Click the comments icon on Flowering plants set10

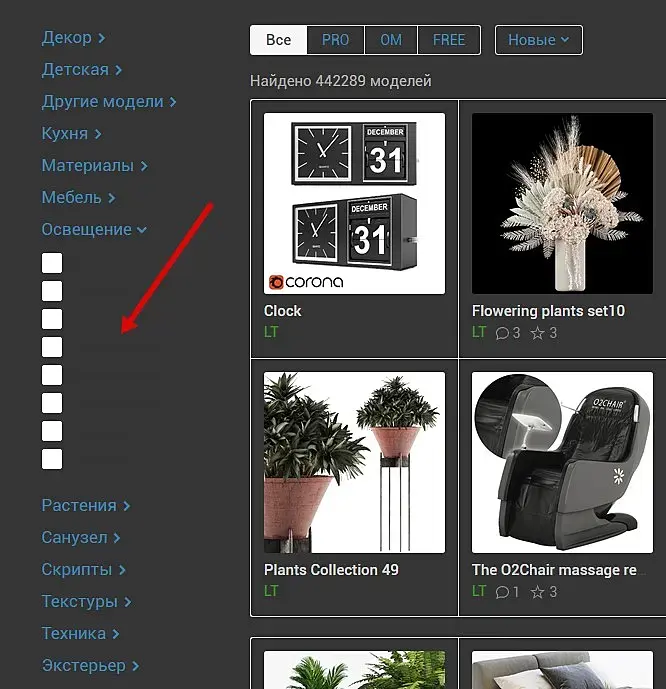pos(502,334)
